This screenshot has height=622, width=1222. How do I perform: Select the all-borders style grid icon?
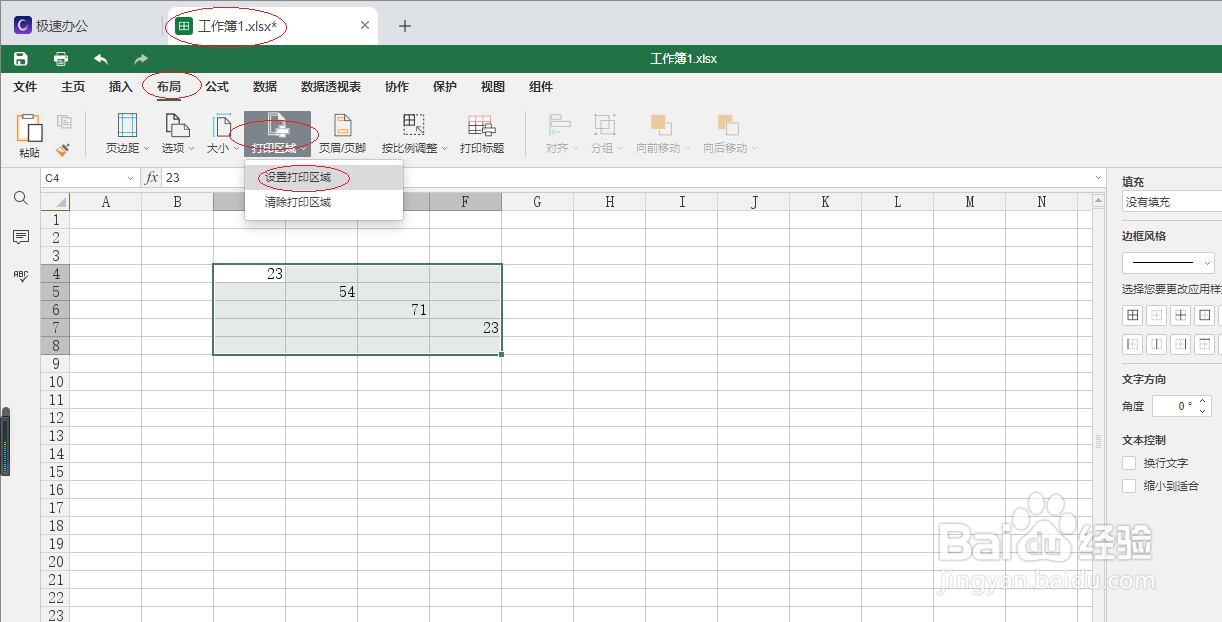(x=1132, y=314)
